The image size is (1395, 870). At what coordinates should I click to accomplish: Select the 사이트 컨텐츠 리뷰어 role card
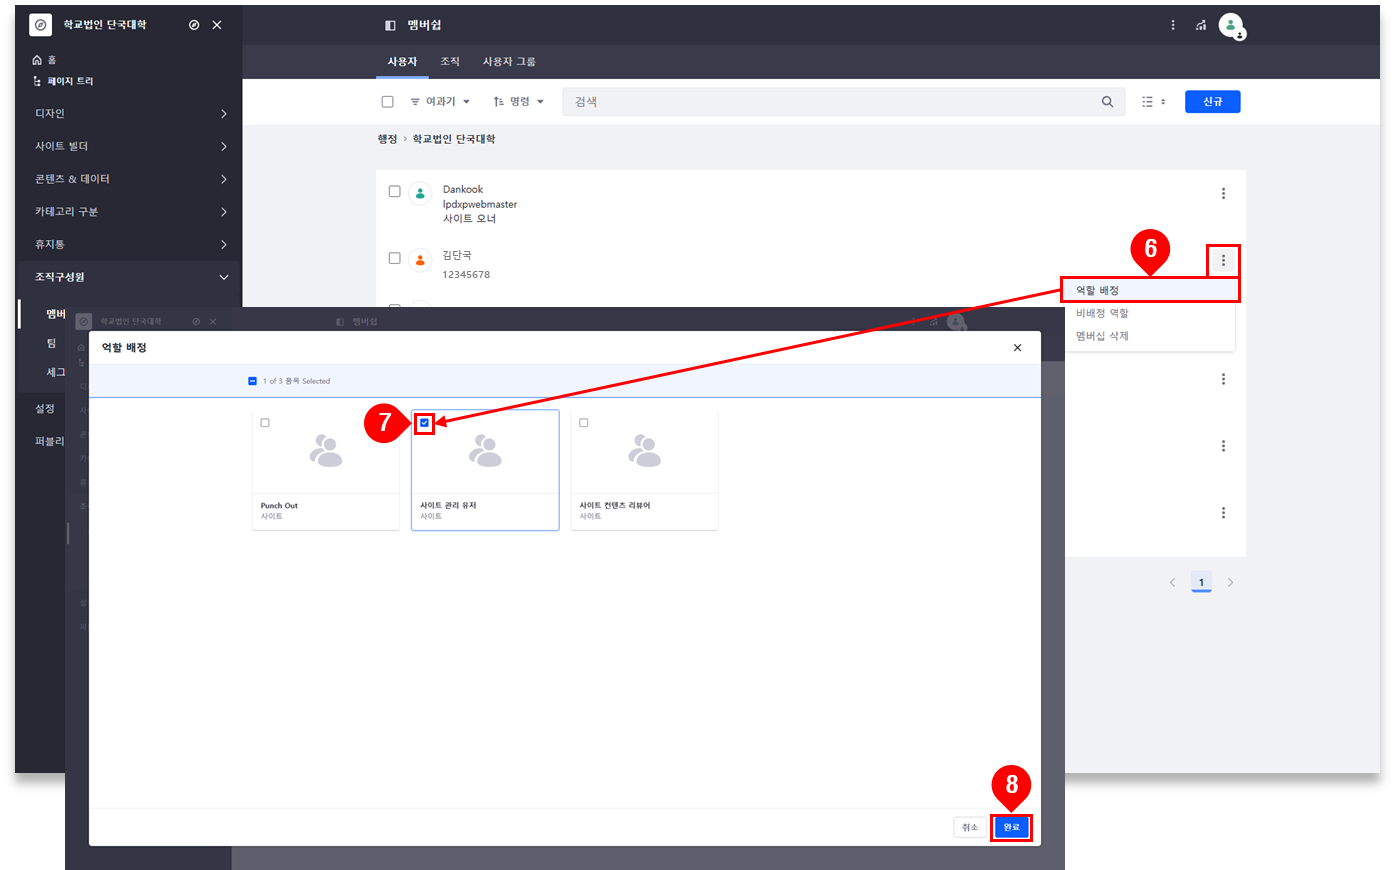pyautogui.click(x=644, y=470)
